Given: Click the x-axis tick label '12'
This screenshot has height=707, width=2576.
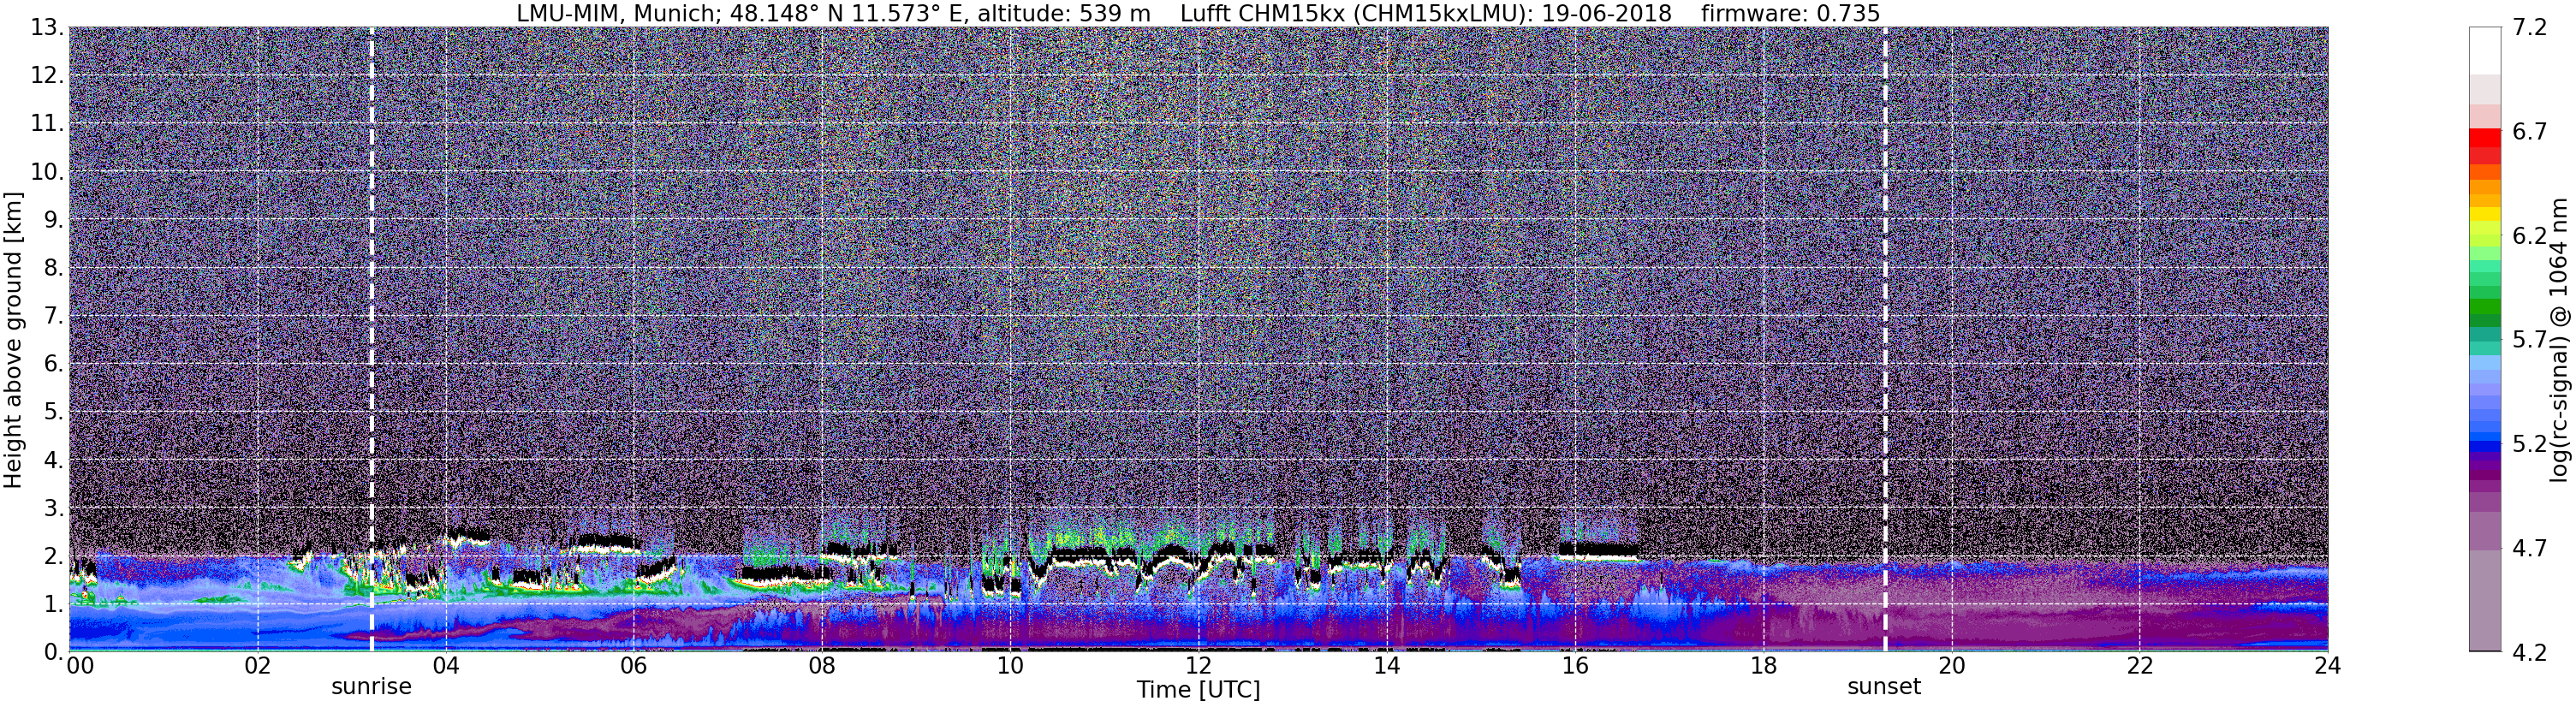Looking at the screenshot, I should point(1198,666).
